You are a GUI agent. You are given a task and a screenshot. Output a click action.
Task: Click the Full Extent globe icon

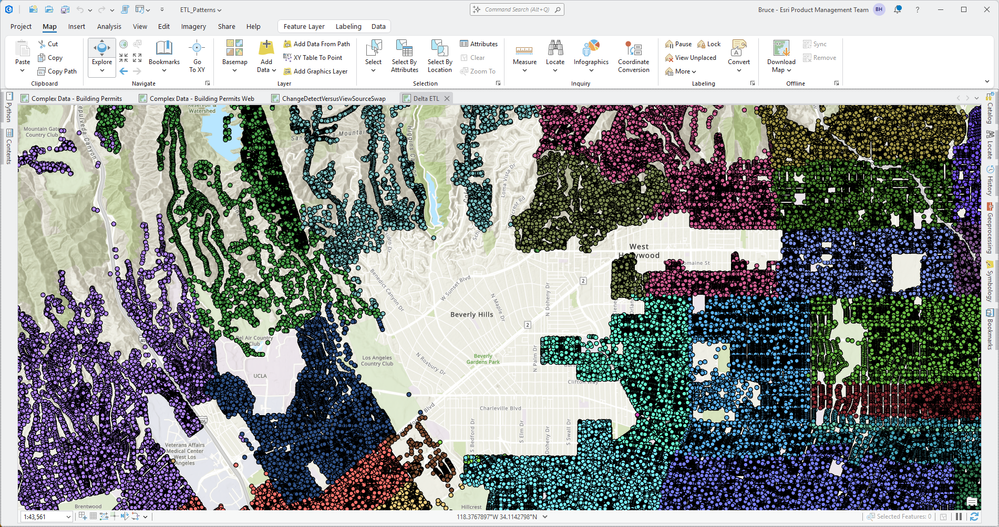(124, 44)
